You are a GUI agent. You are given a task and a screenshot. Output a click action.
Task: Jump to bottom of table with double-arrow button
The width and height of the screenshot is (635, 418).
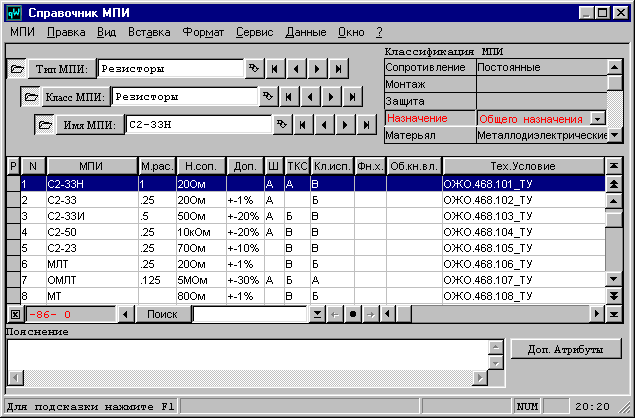point(613,297)
